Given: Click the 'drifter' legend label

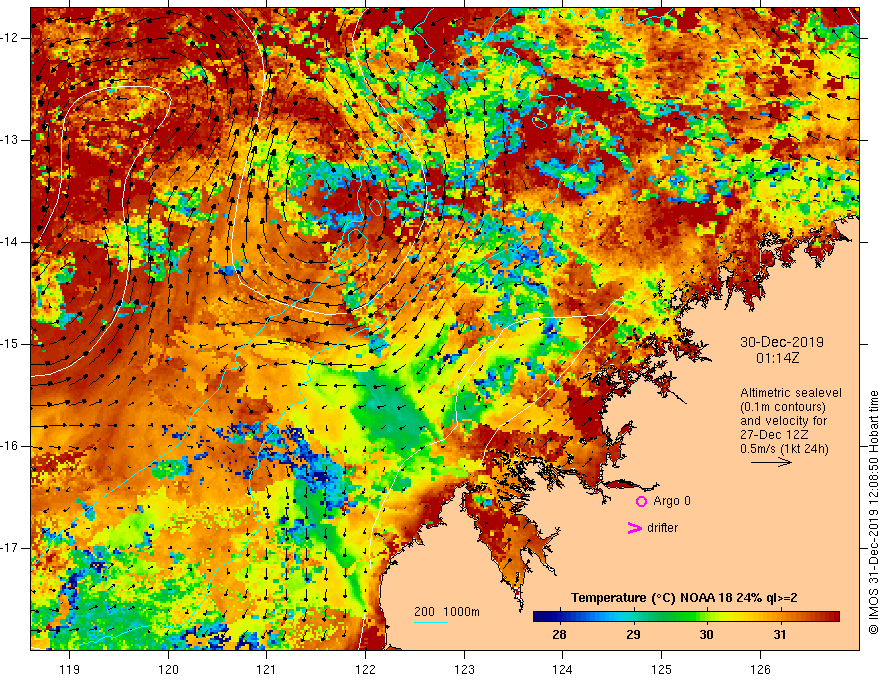Looking at the screenshot, I should pos(662,528).
